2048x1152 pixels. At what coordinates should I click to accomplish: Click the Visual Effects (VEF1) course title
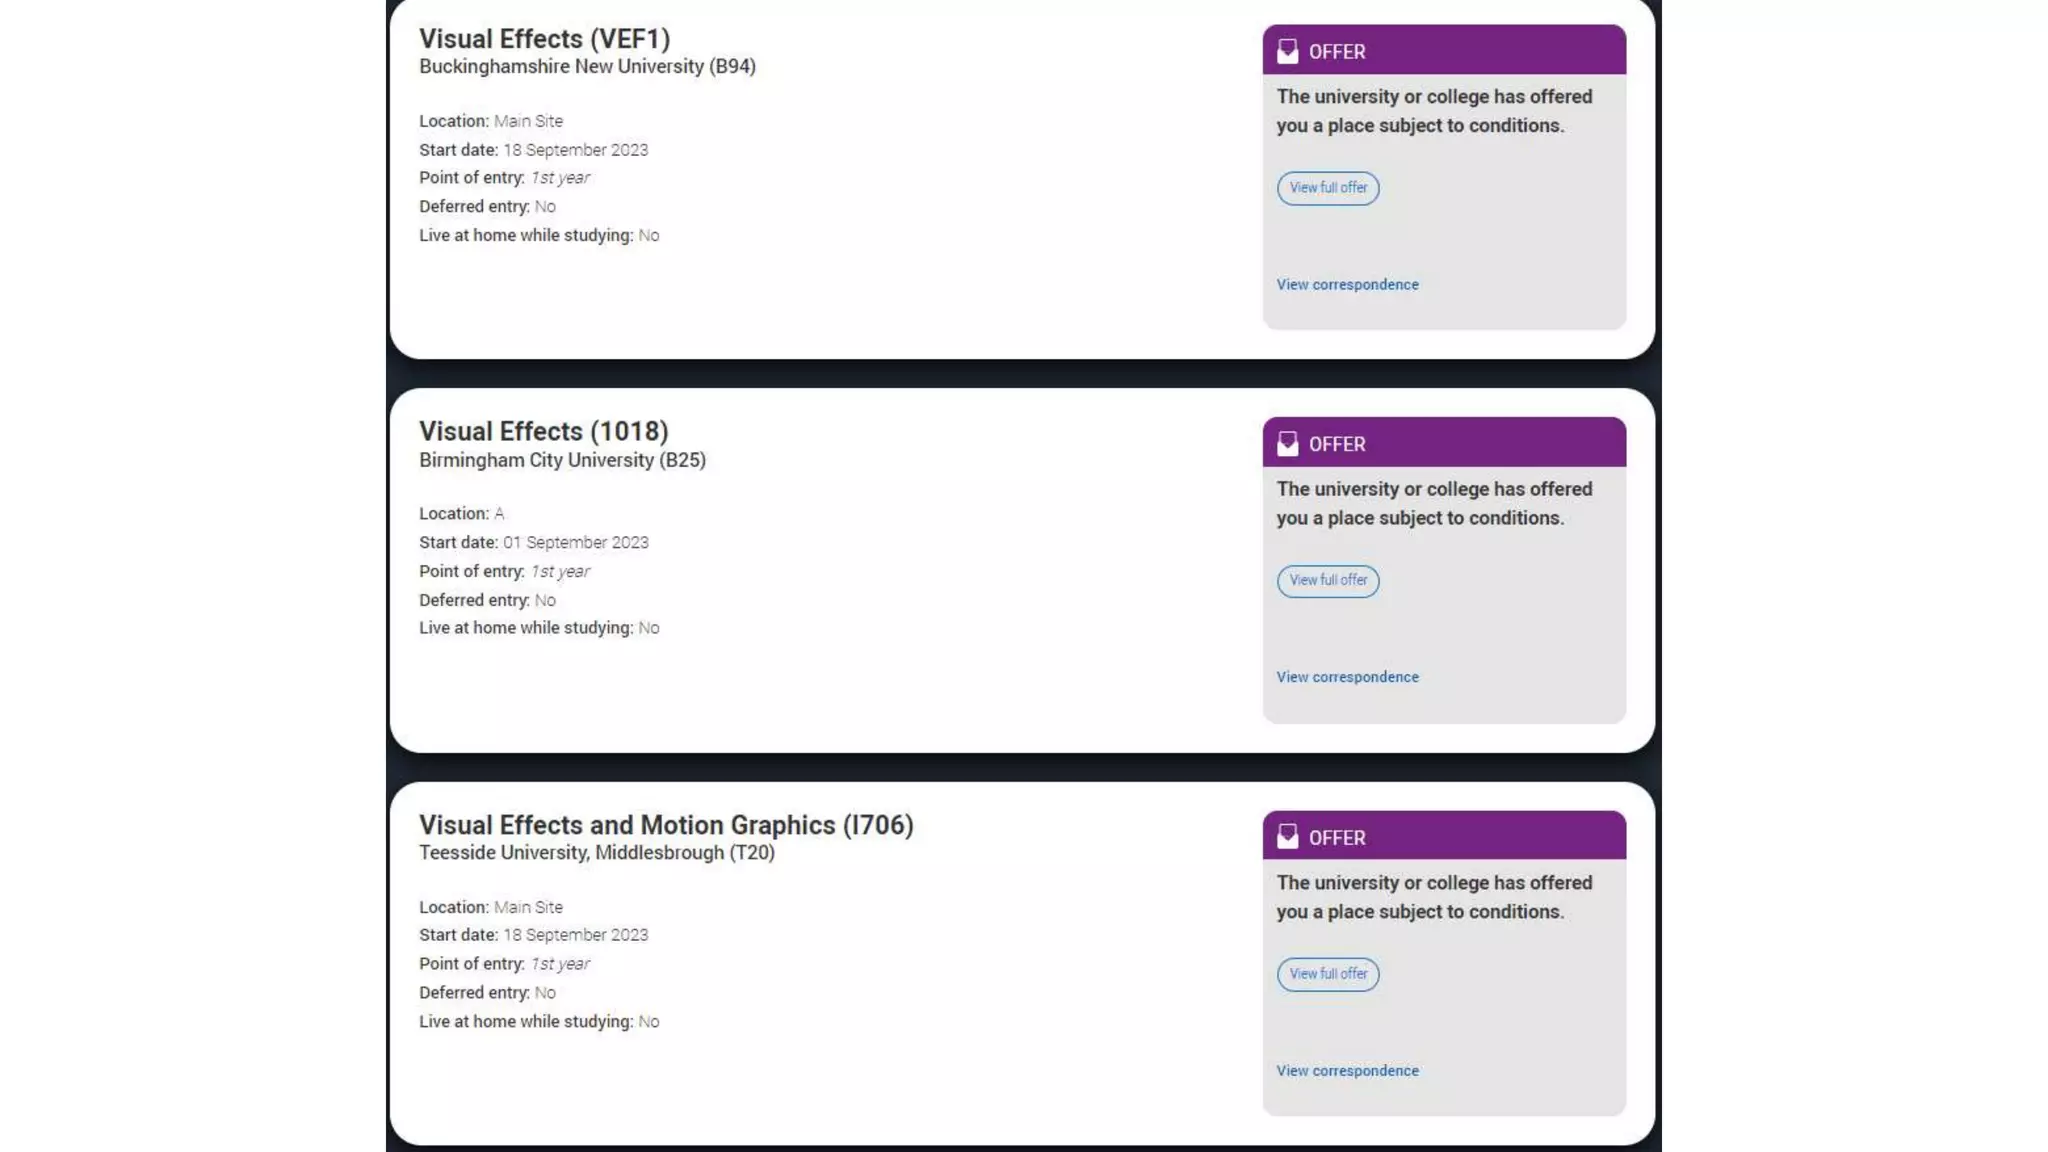pos(544,38)
